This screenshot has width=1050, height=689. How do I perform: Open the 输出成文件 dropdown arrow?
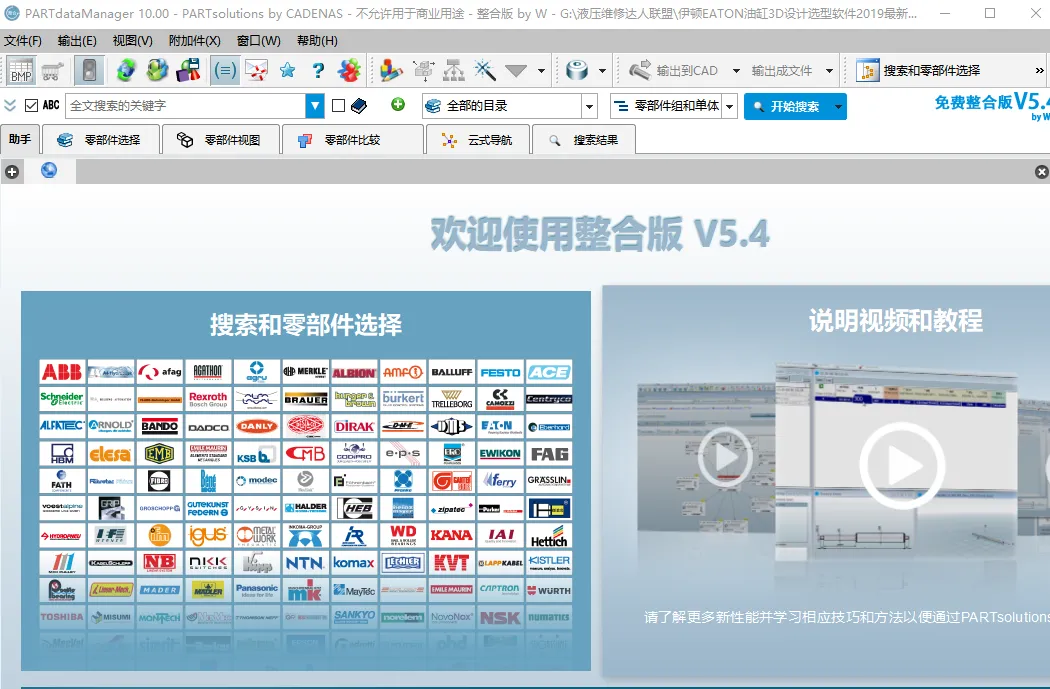pyautogui.click(x=829, y=70)
